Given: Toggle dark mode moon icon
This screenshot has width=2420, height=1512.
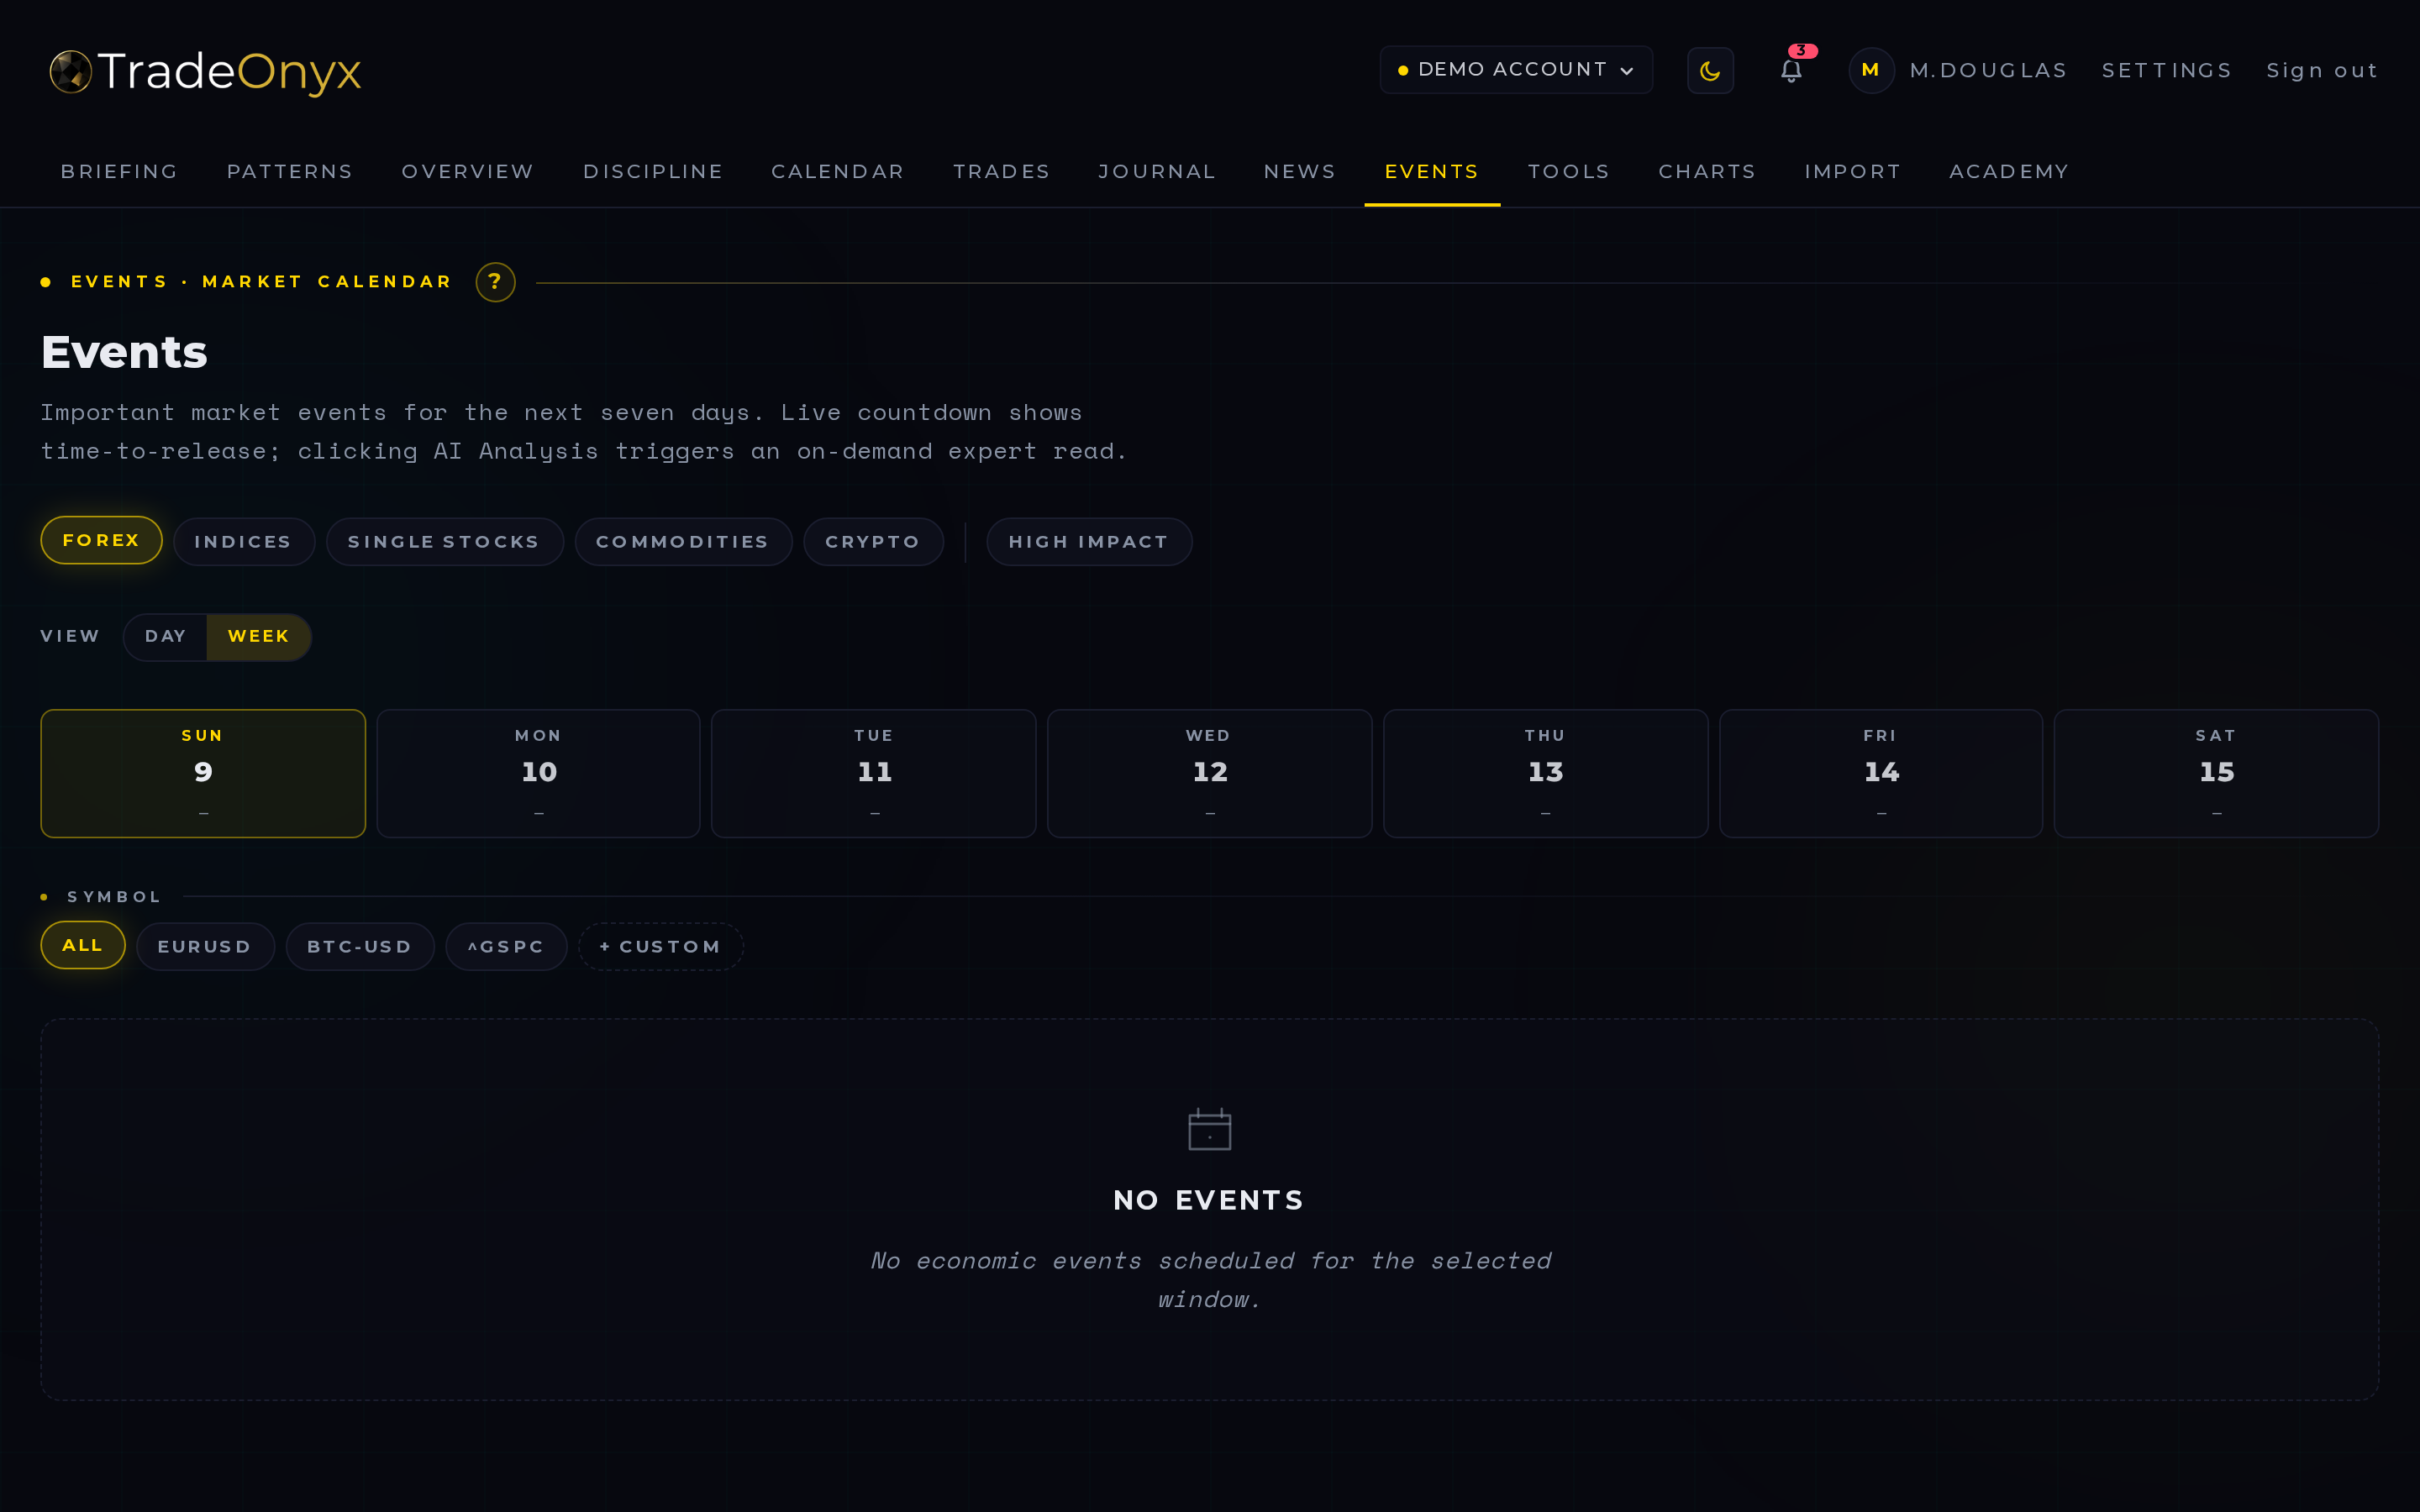Looking at the screenshot, I should 1710,71.
